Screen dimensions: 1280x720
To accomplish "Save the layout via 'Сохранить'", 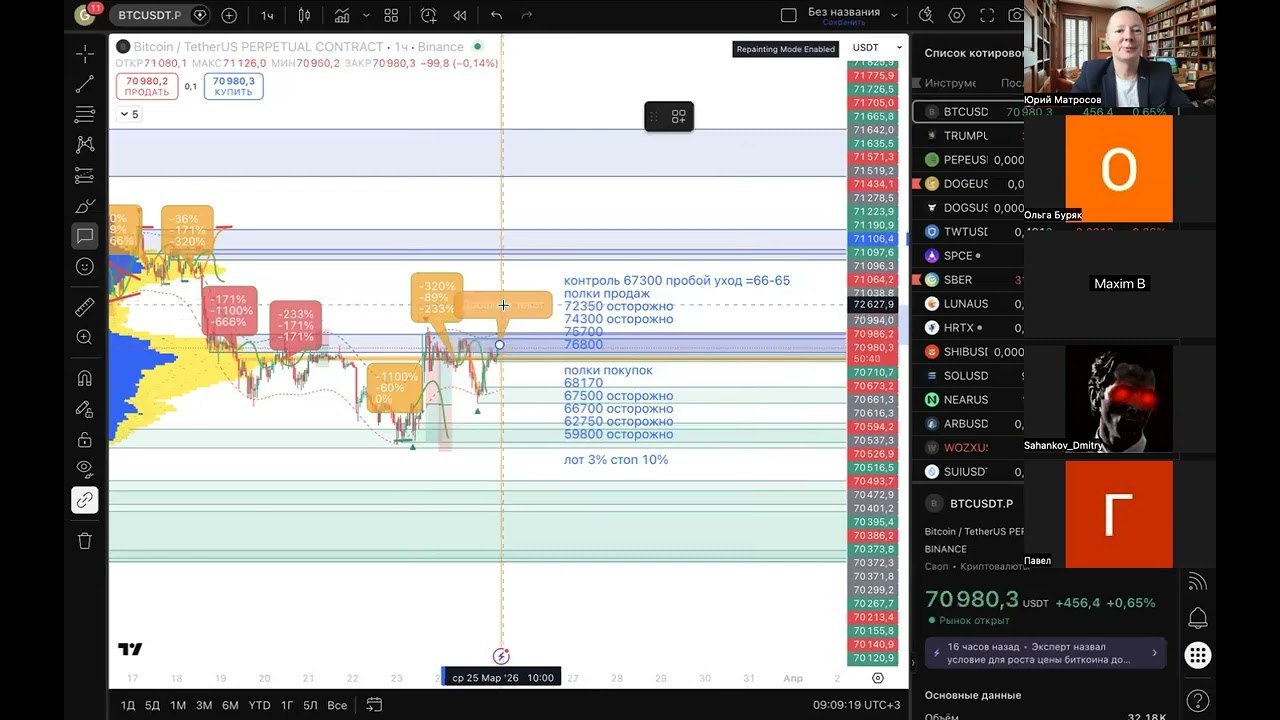I will point(844,22).
